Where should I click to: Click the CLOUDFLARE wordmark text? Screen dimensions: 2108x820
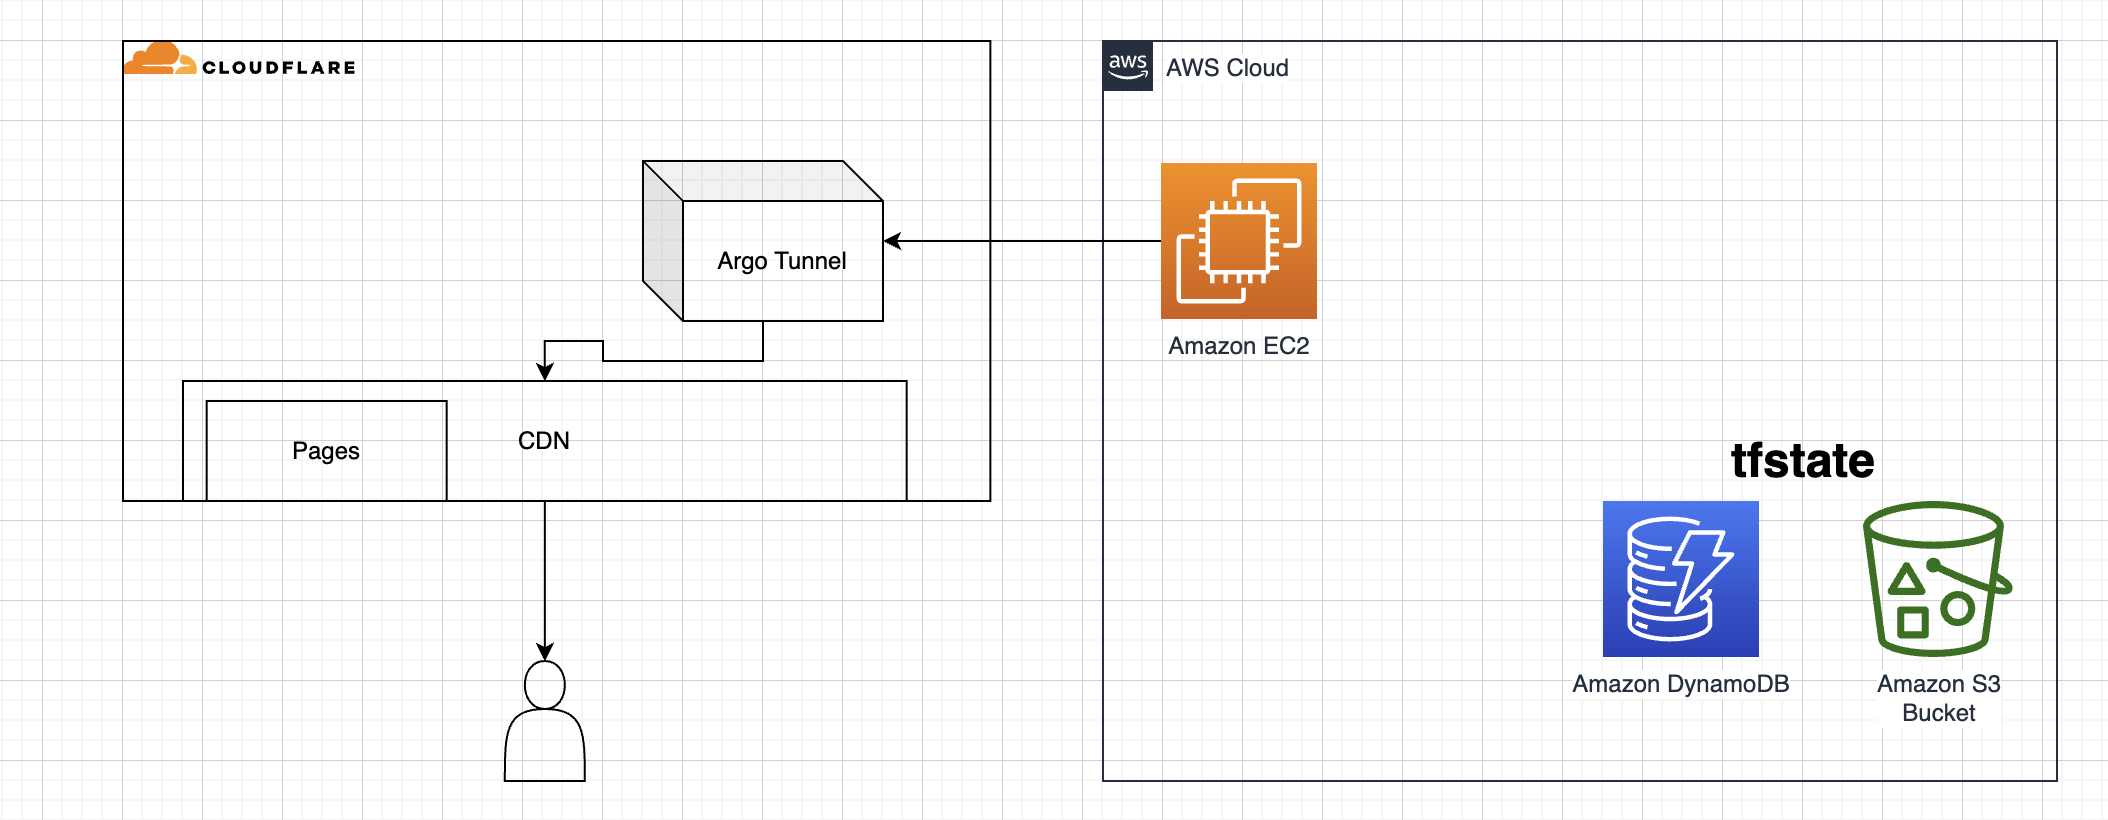[279, 68]
